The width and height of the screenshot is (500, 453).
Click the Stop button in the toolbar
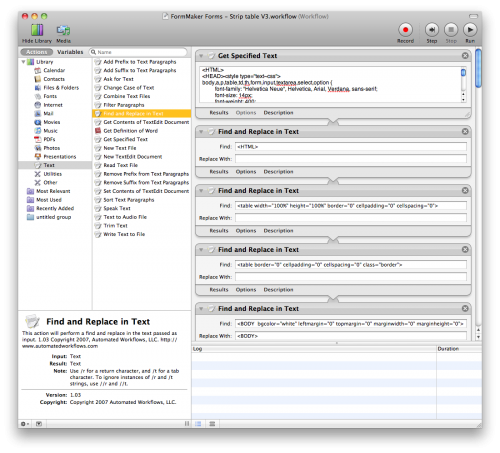[451, 30]
